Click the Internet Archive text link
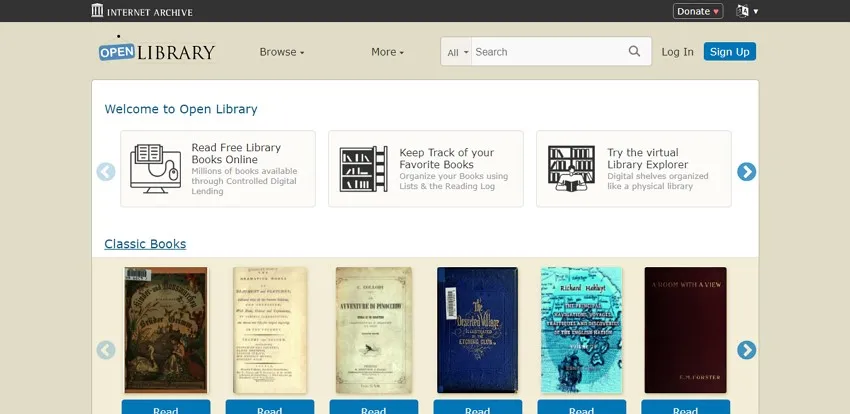Image resolution: width=850 pixels, height=414 pixels. pyautogui.click(x=150, y=12)
